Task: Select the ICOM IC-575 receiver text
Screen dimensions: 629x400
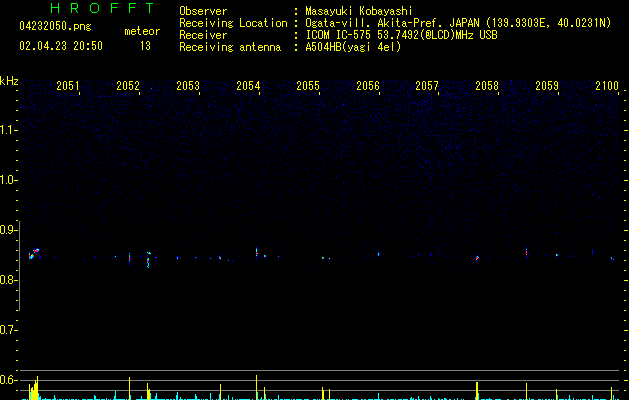Action: click(401, 35)
